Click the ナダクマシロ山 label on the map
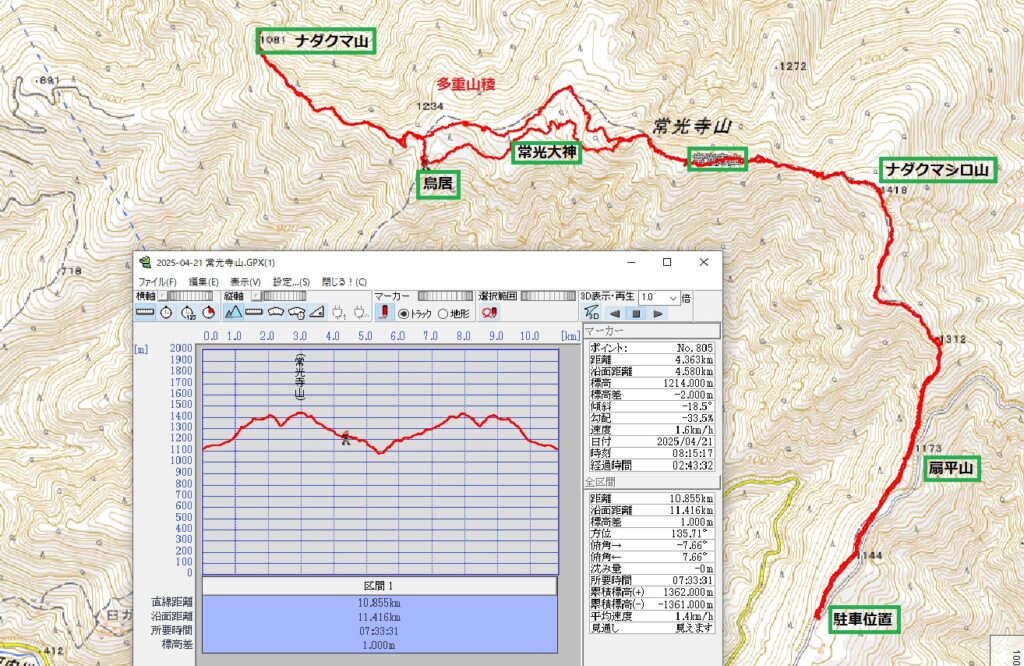 pyautogui.click(x=937, y=170)
